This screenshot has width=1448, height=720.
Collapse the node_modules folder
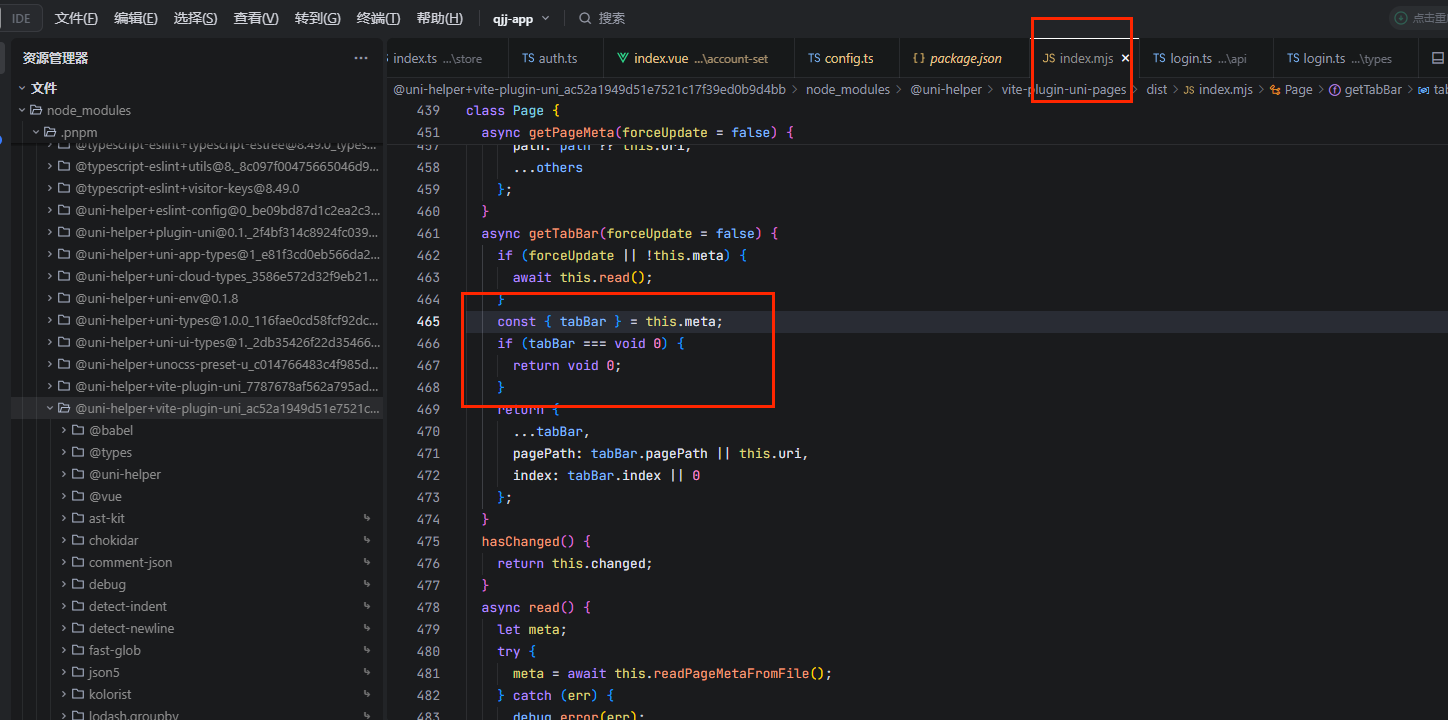[88, 110]
